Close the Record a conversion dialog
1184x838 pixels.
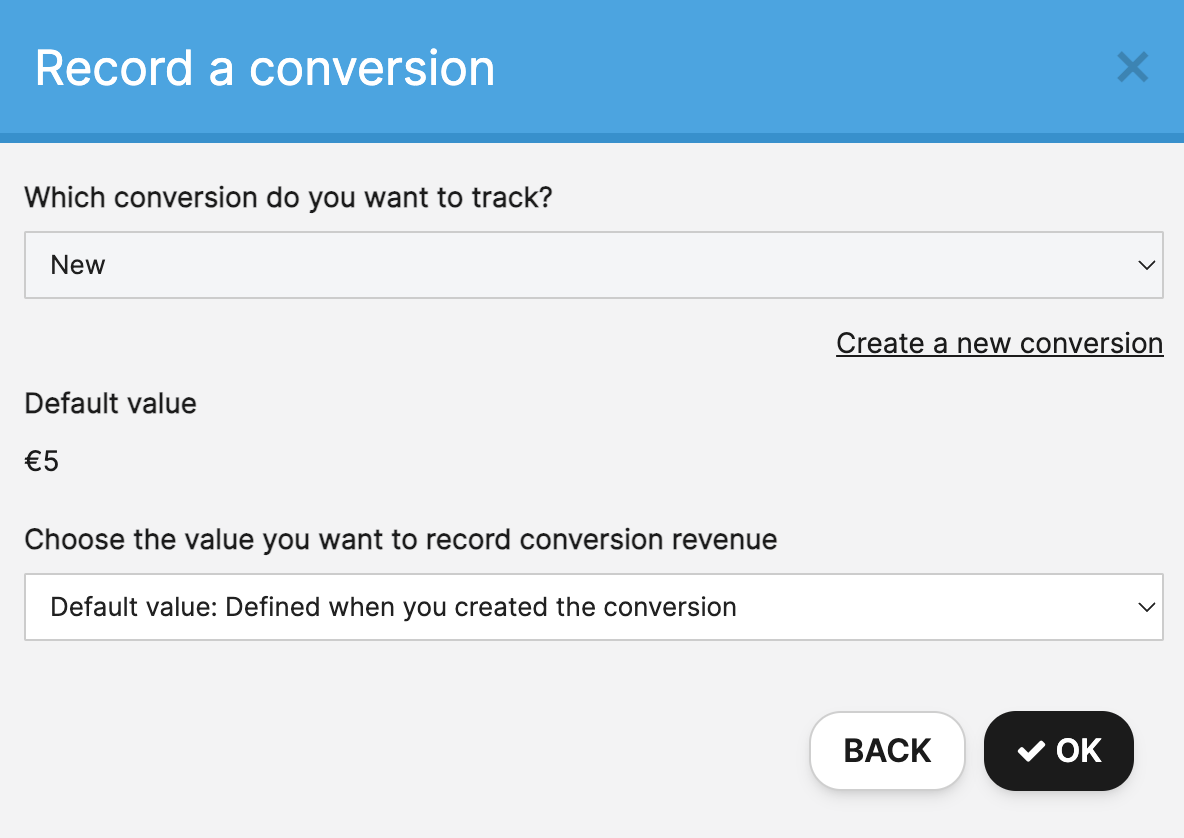(x=1132, y=68)
